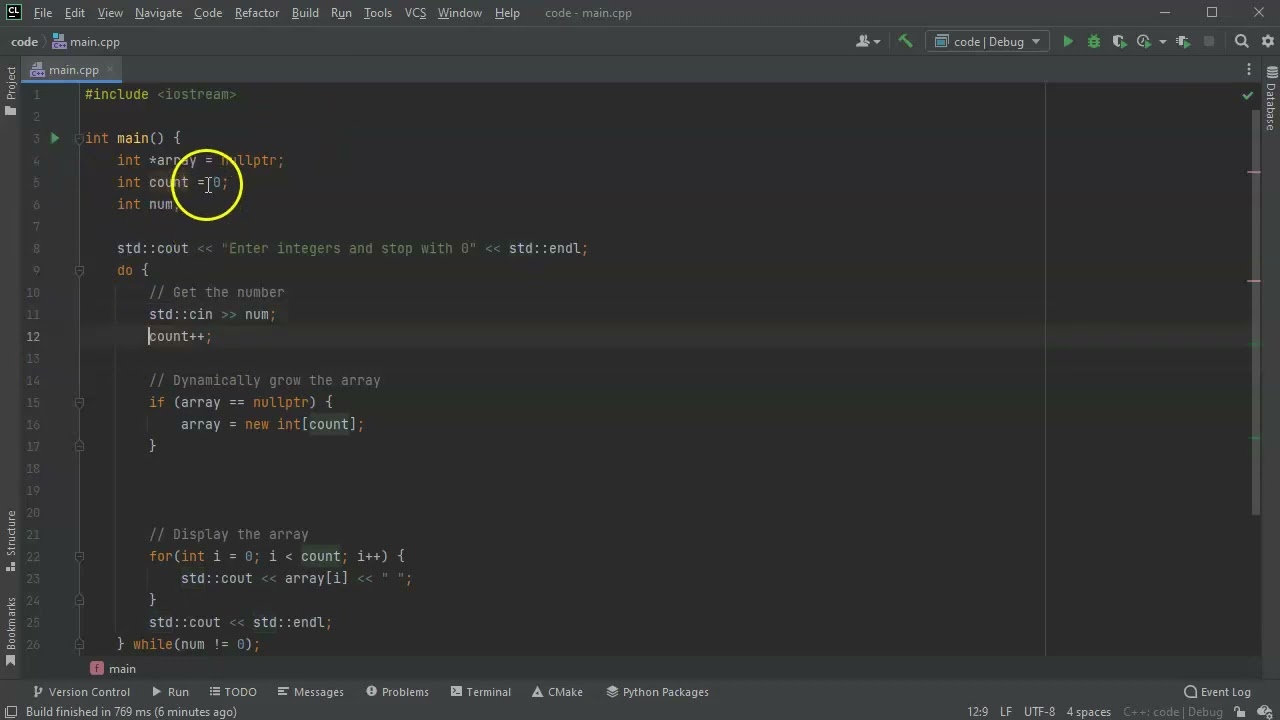The image size is (1280, 720).
Task: Click line number 12 in gutter
Action: (x=35, y=336)
